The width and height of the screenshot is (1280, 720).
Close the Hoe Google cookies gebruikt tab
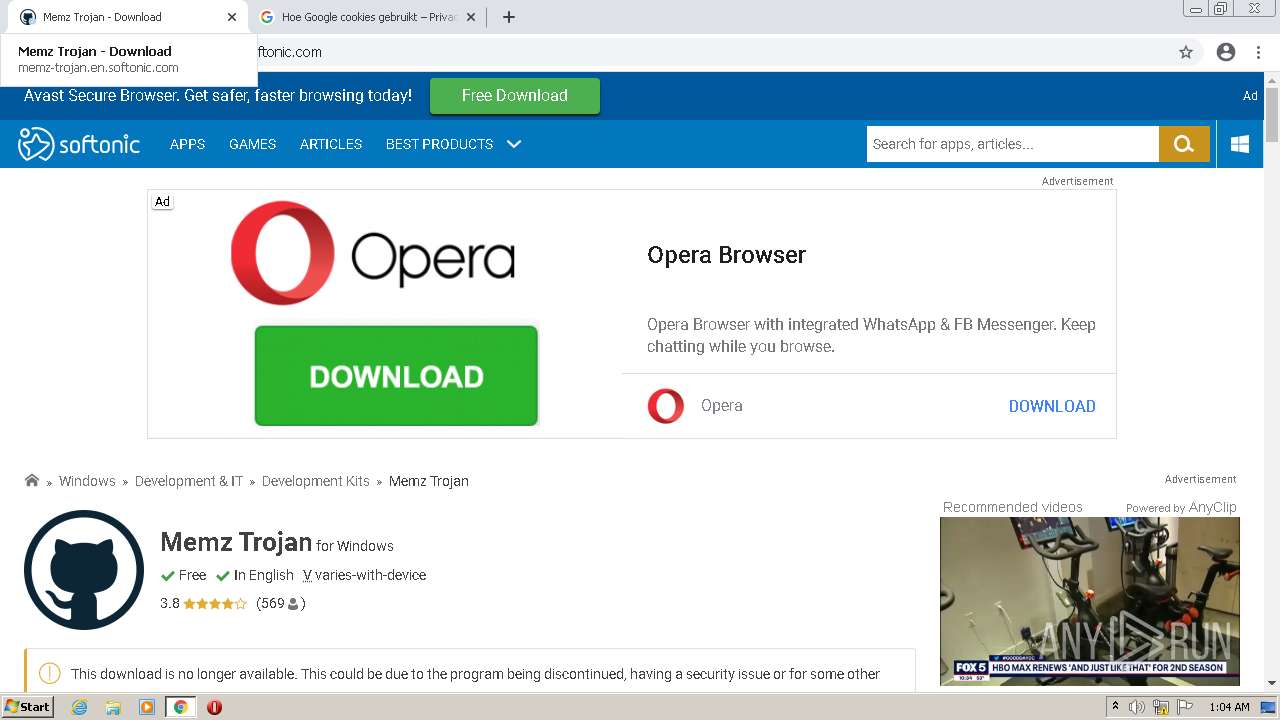coord(471,17)
